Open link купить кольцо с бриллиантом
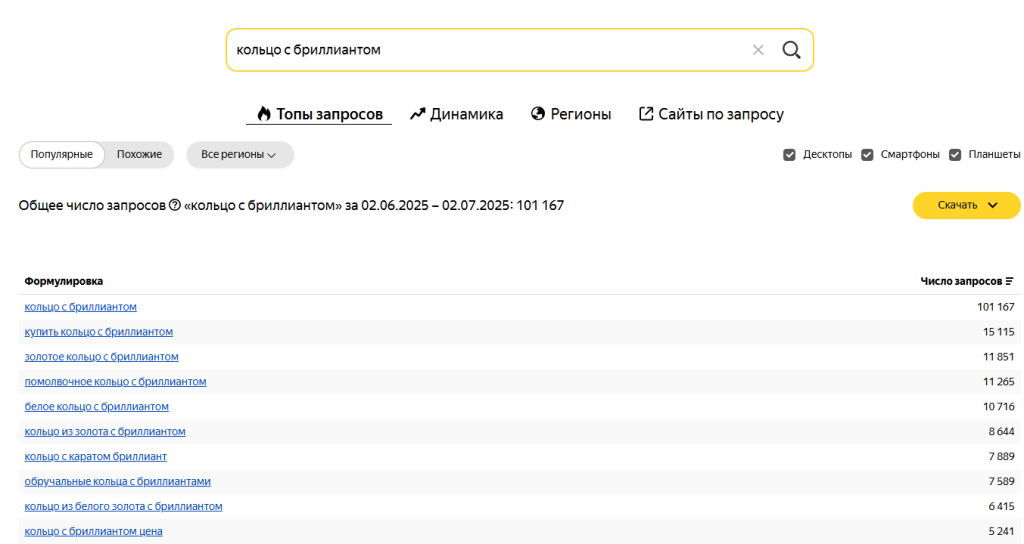Image resolution: width=1024 pixels, height=544 pixels. click(99, 332)
